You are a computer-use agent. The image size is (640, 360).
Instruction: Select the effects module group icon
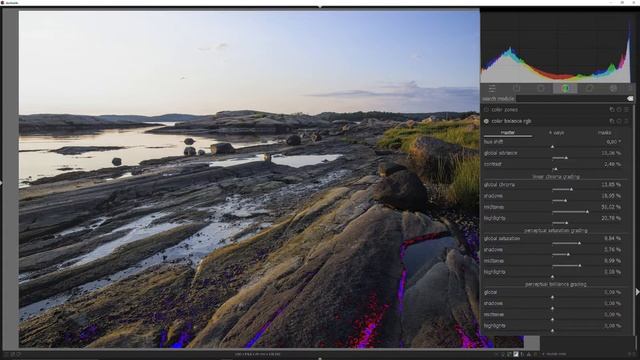tap(613, 88)
